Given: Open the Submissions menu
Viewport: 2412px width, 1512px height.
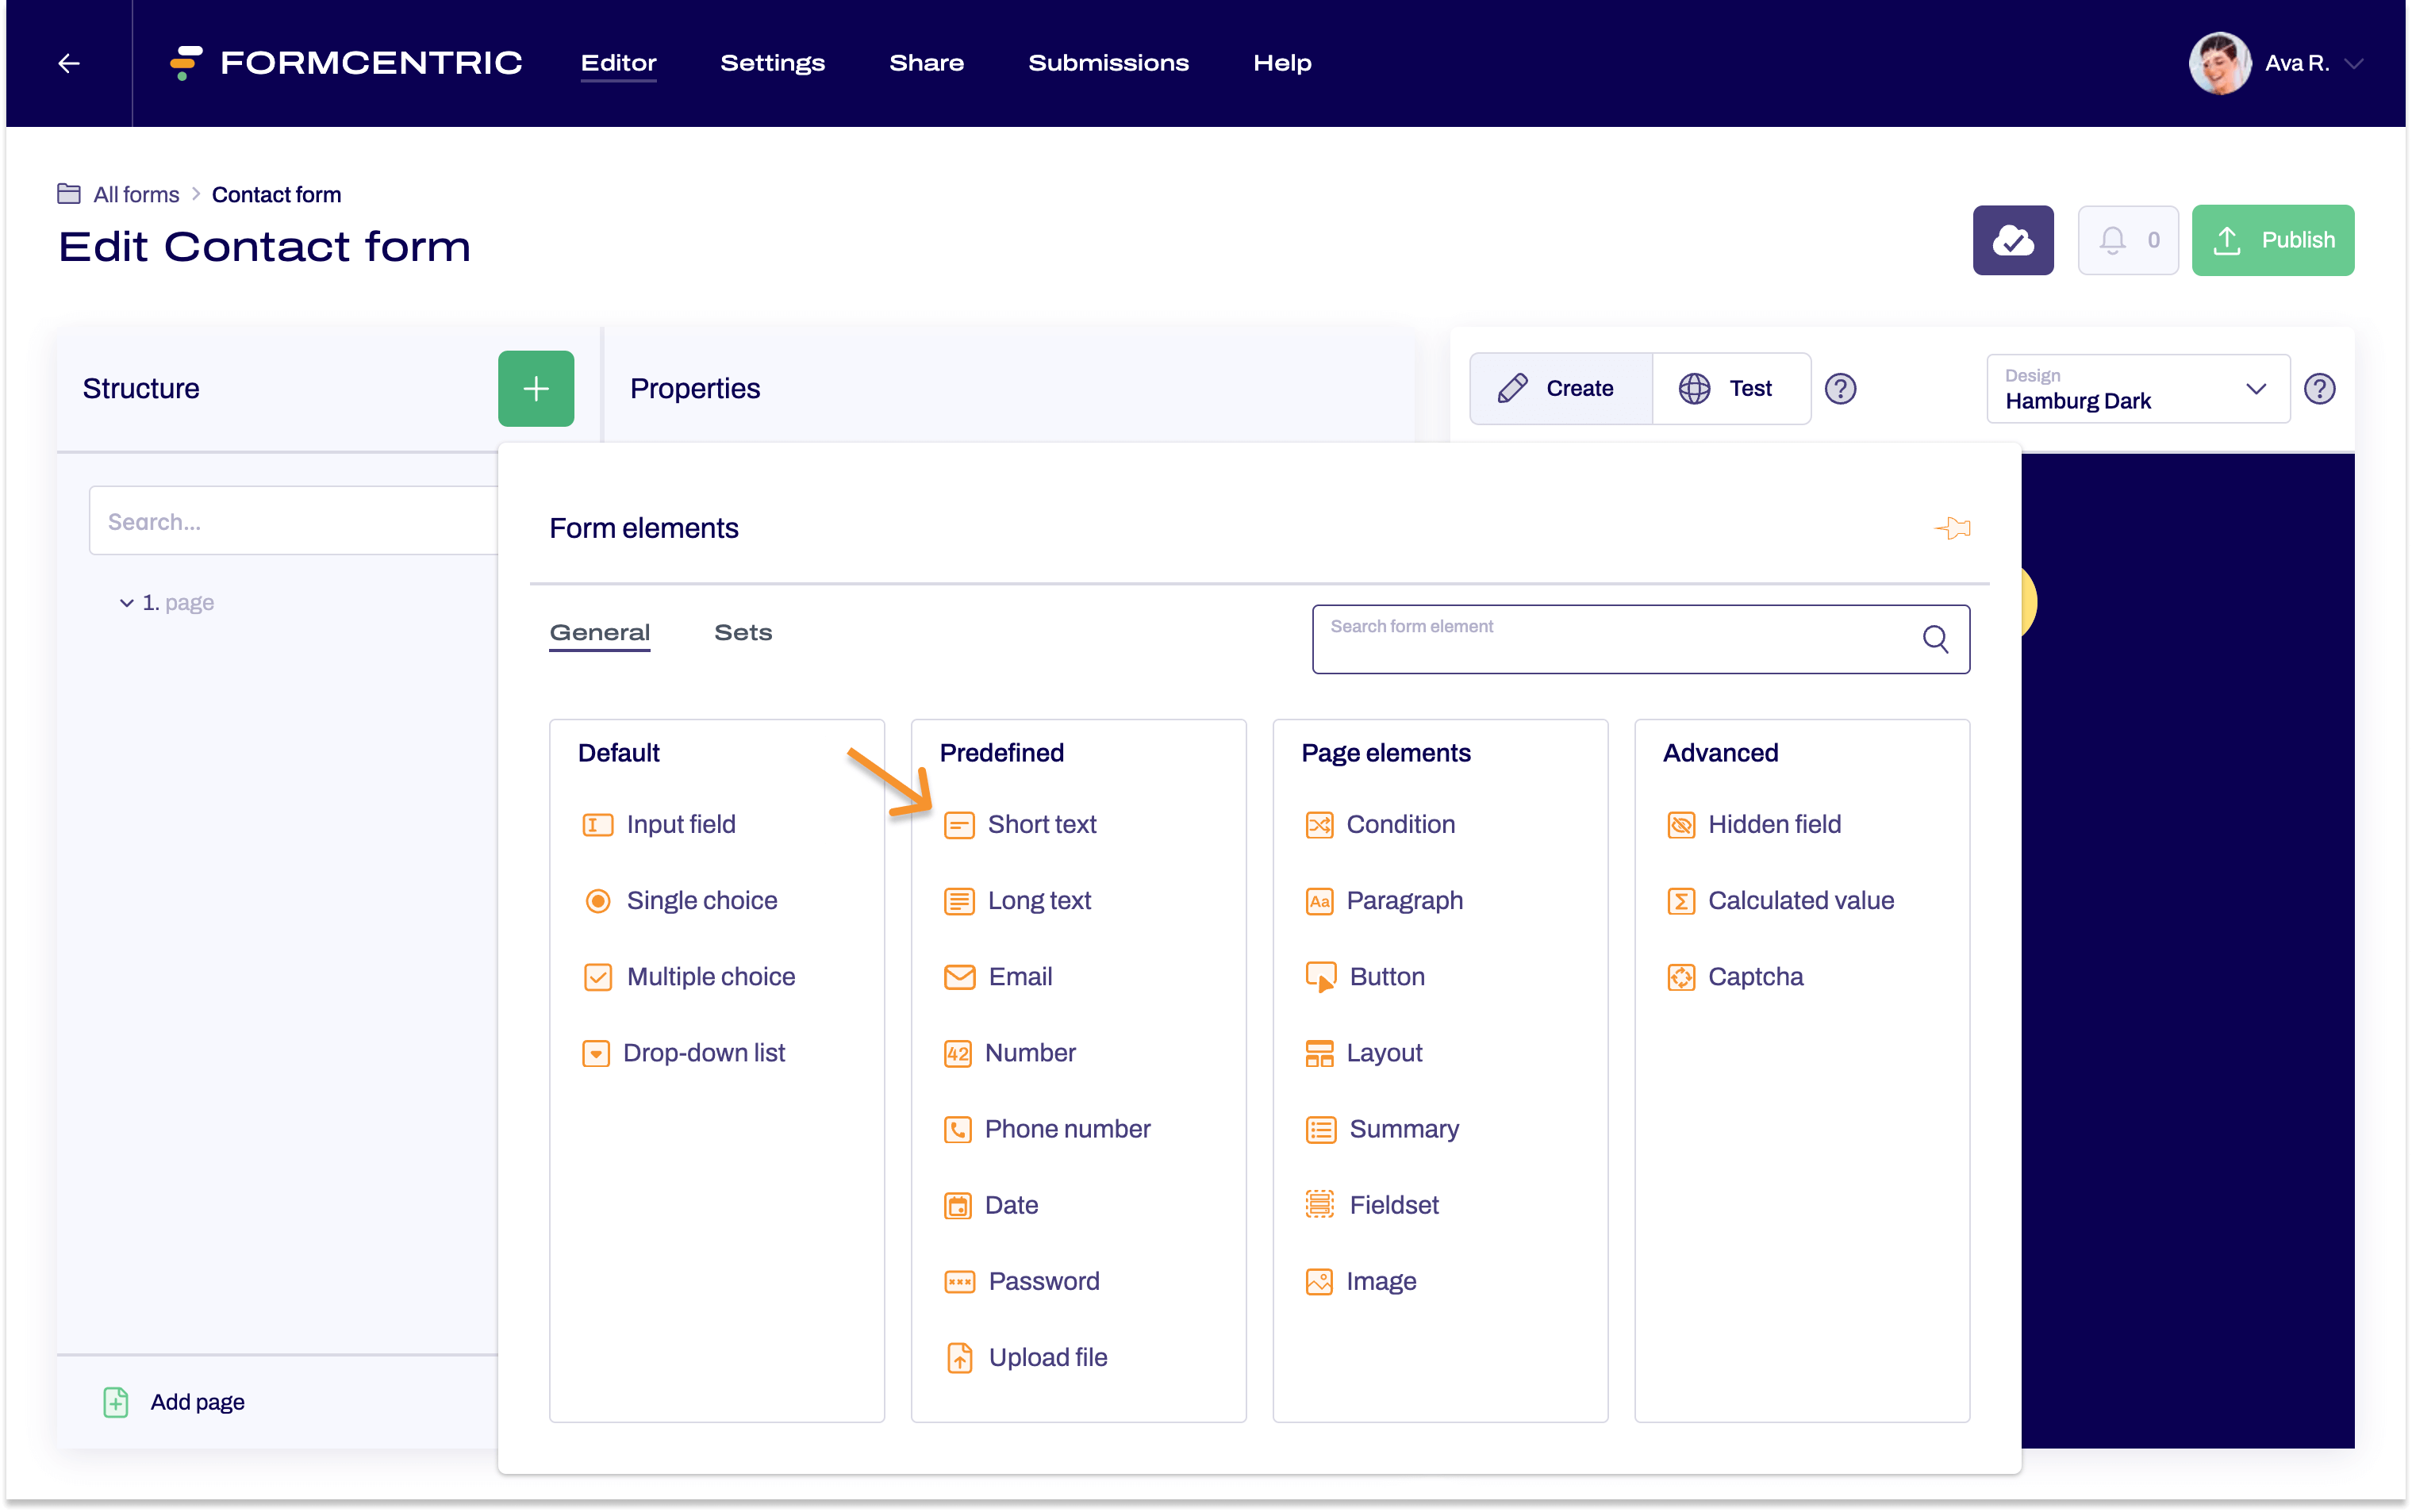Looking at the screenshot, I should [1108, 63].
